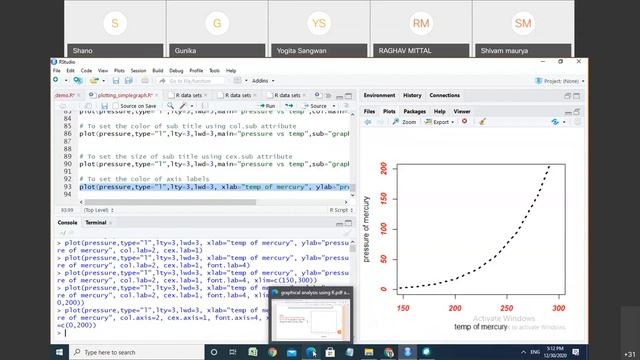Open the Edit menu
The width and height of the screenshot is (640, 360).
pyautogui.click(x=71, y=71)
